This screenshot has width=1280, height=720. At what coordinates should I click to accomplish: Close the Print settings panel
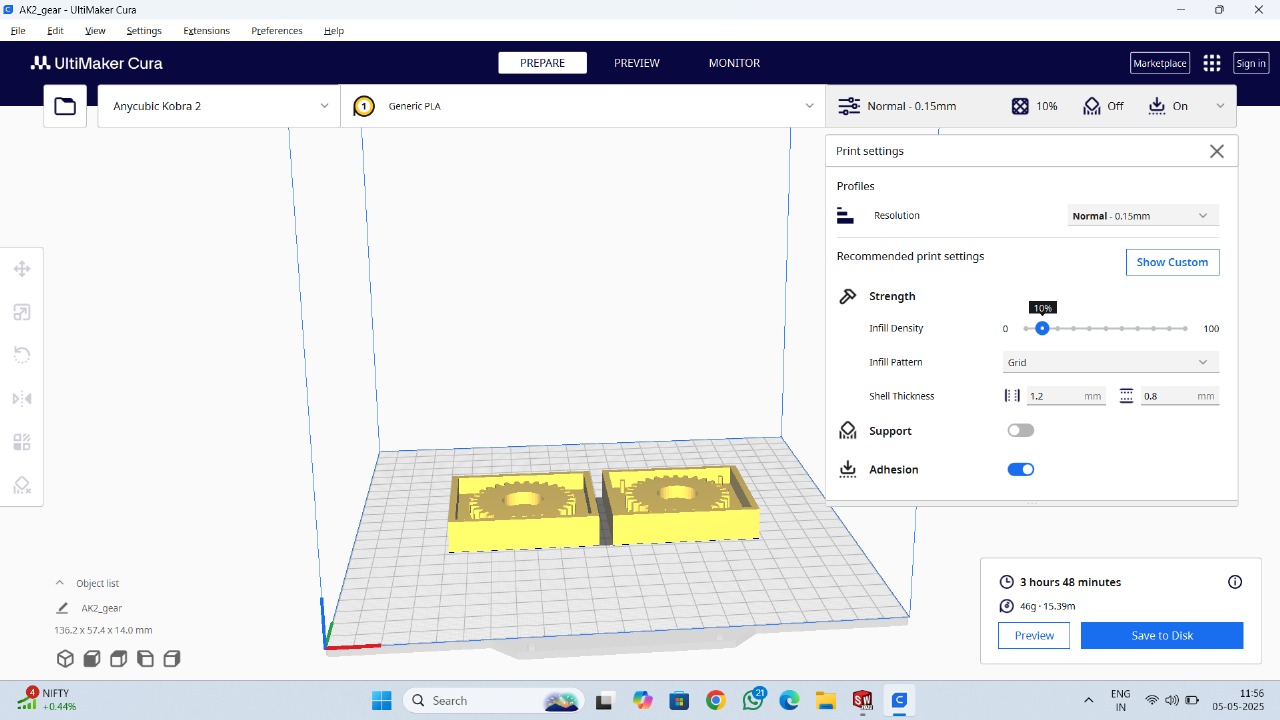pyautogui.click(x=1217, y=151)
